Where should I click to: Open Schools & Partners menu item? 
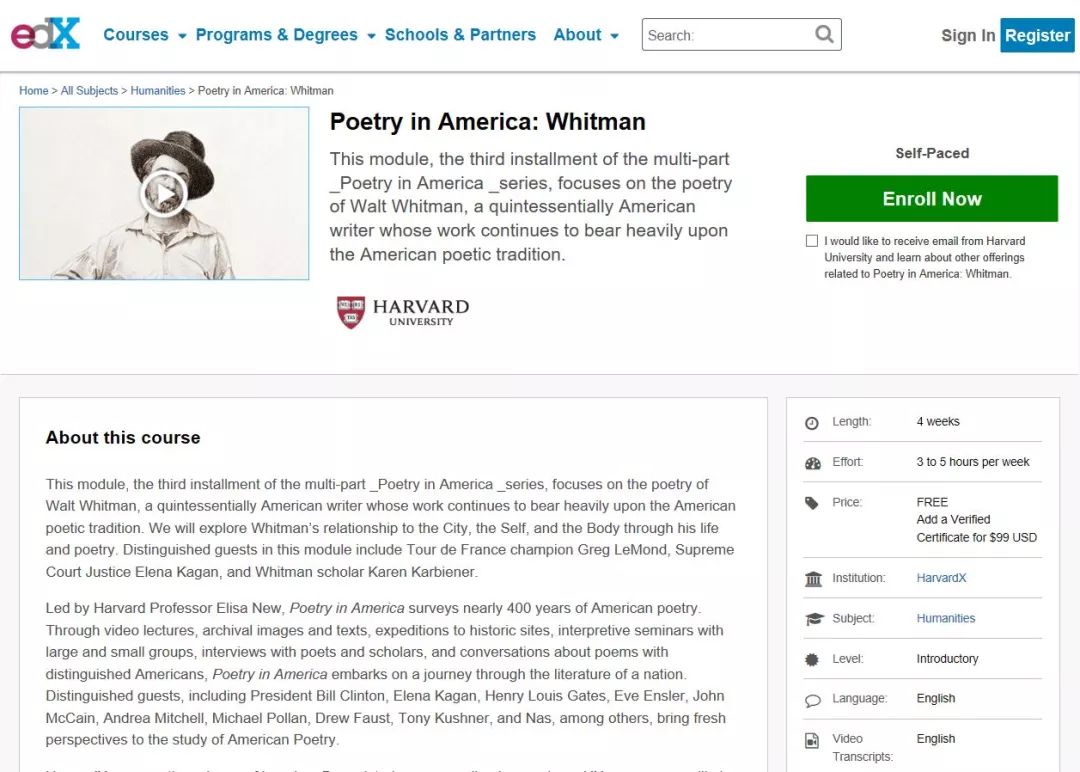(460, 35)
